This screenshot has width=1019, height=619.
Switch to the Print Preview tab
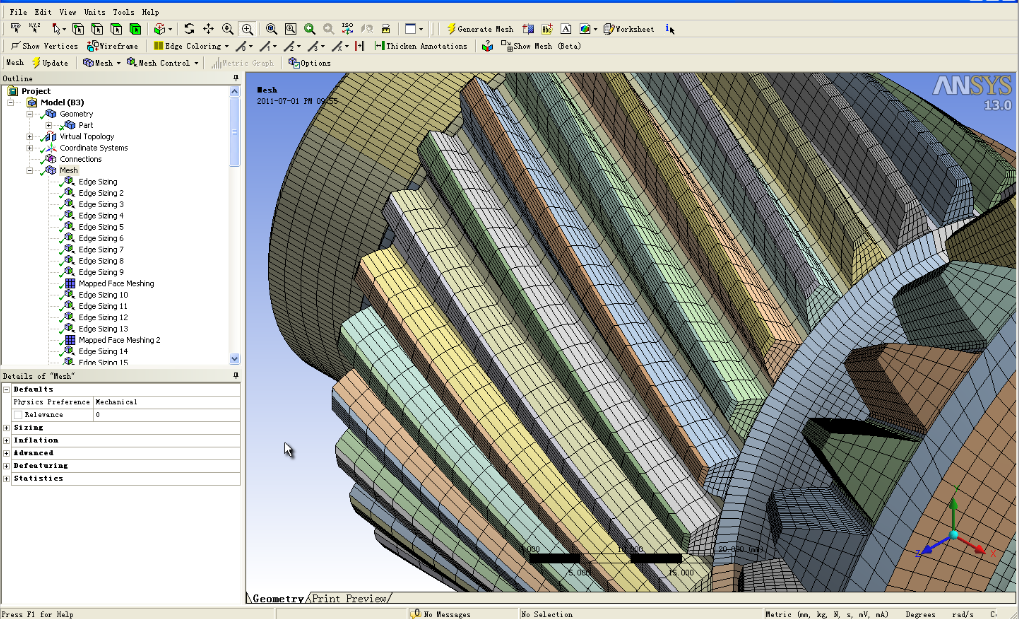(350, 598)
